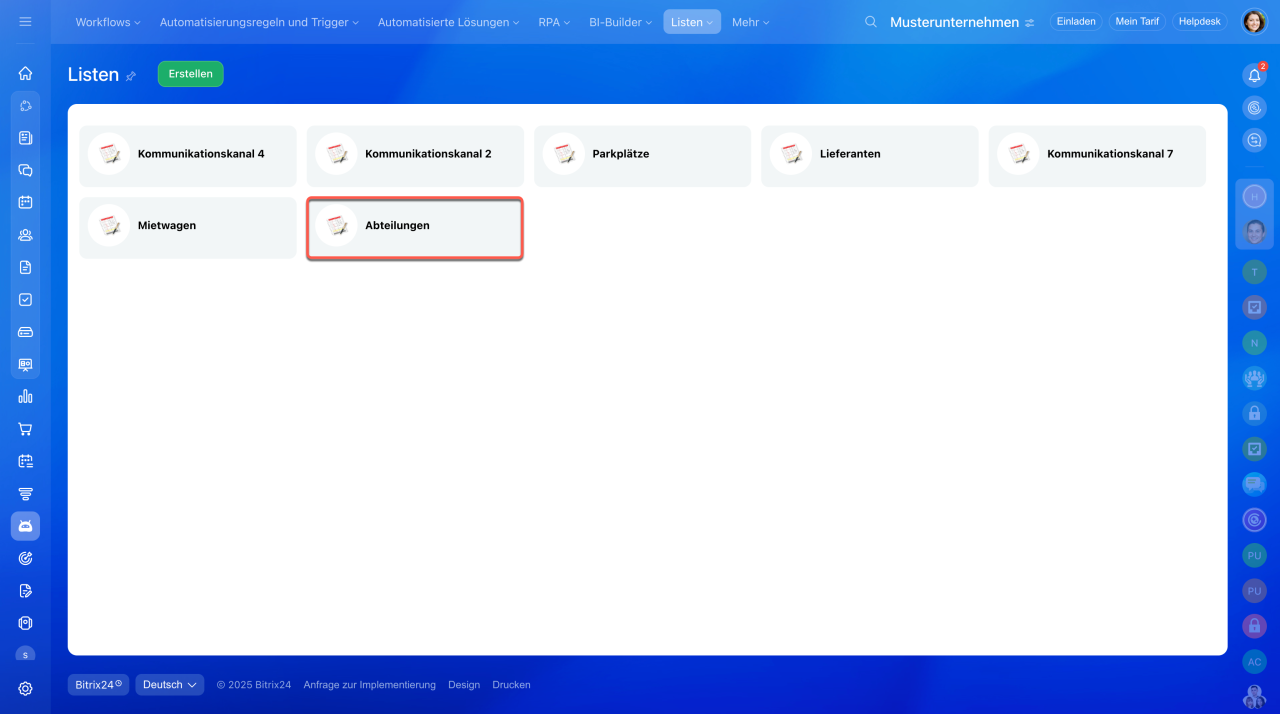Screen dimensions: 1280x714
Task: Open the chat-search icon in right panel
Action: (1254, 141)
